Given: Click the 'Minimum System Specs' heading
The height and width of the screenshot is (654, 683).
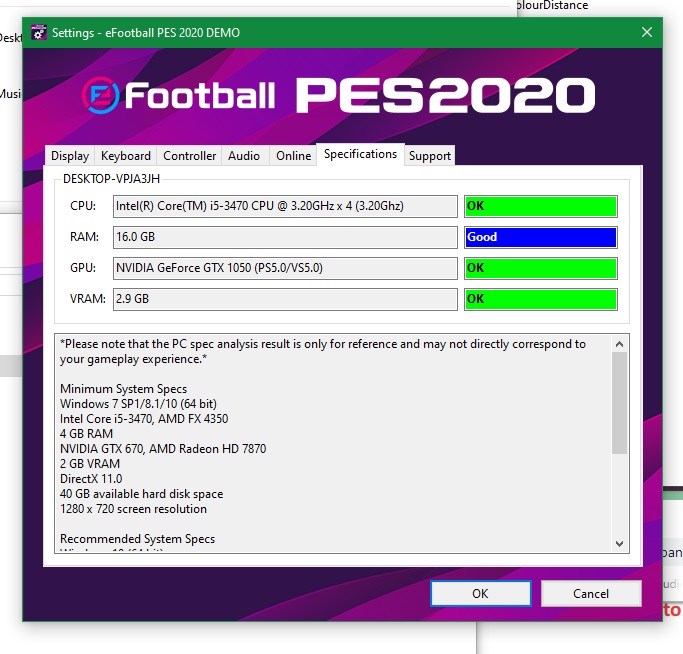Looking at the screenshot, I should click(x=123, y=389).
